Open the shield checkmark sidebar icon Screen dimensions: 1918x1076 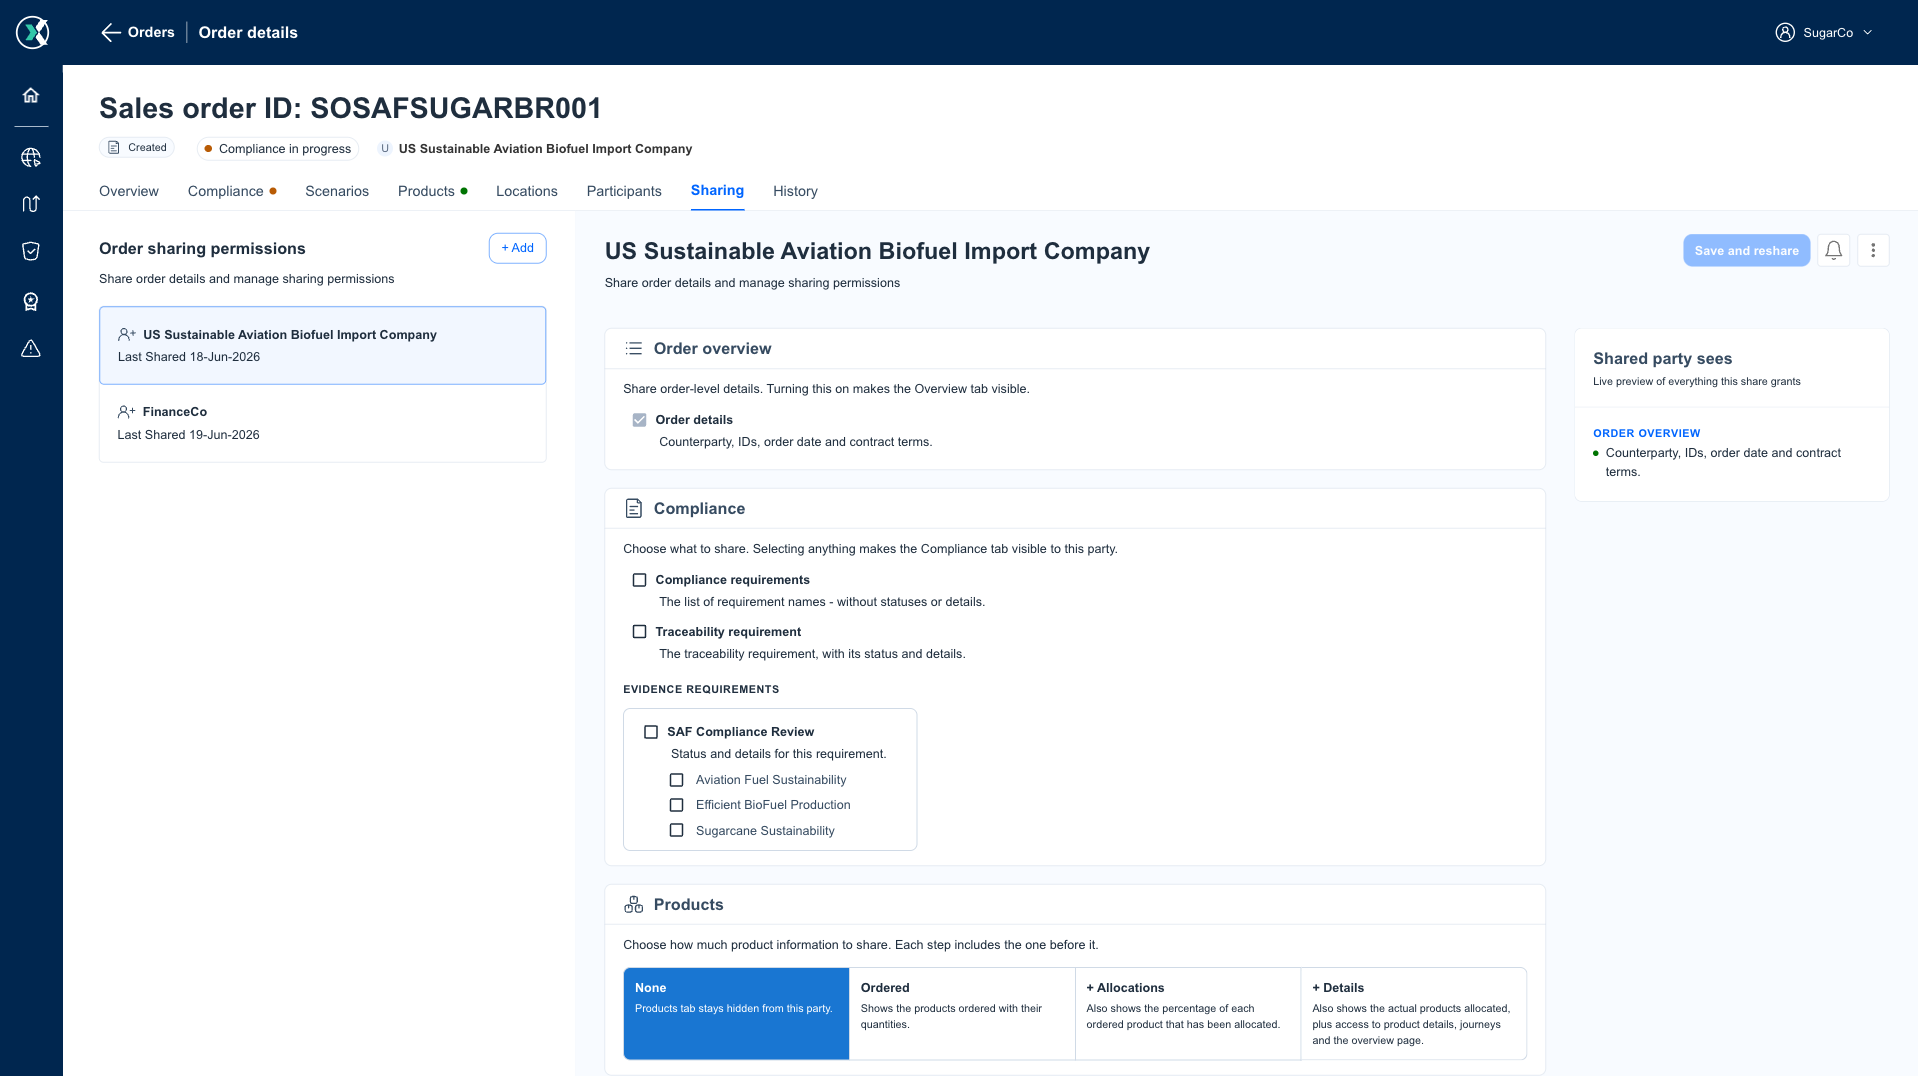(31, 251)
